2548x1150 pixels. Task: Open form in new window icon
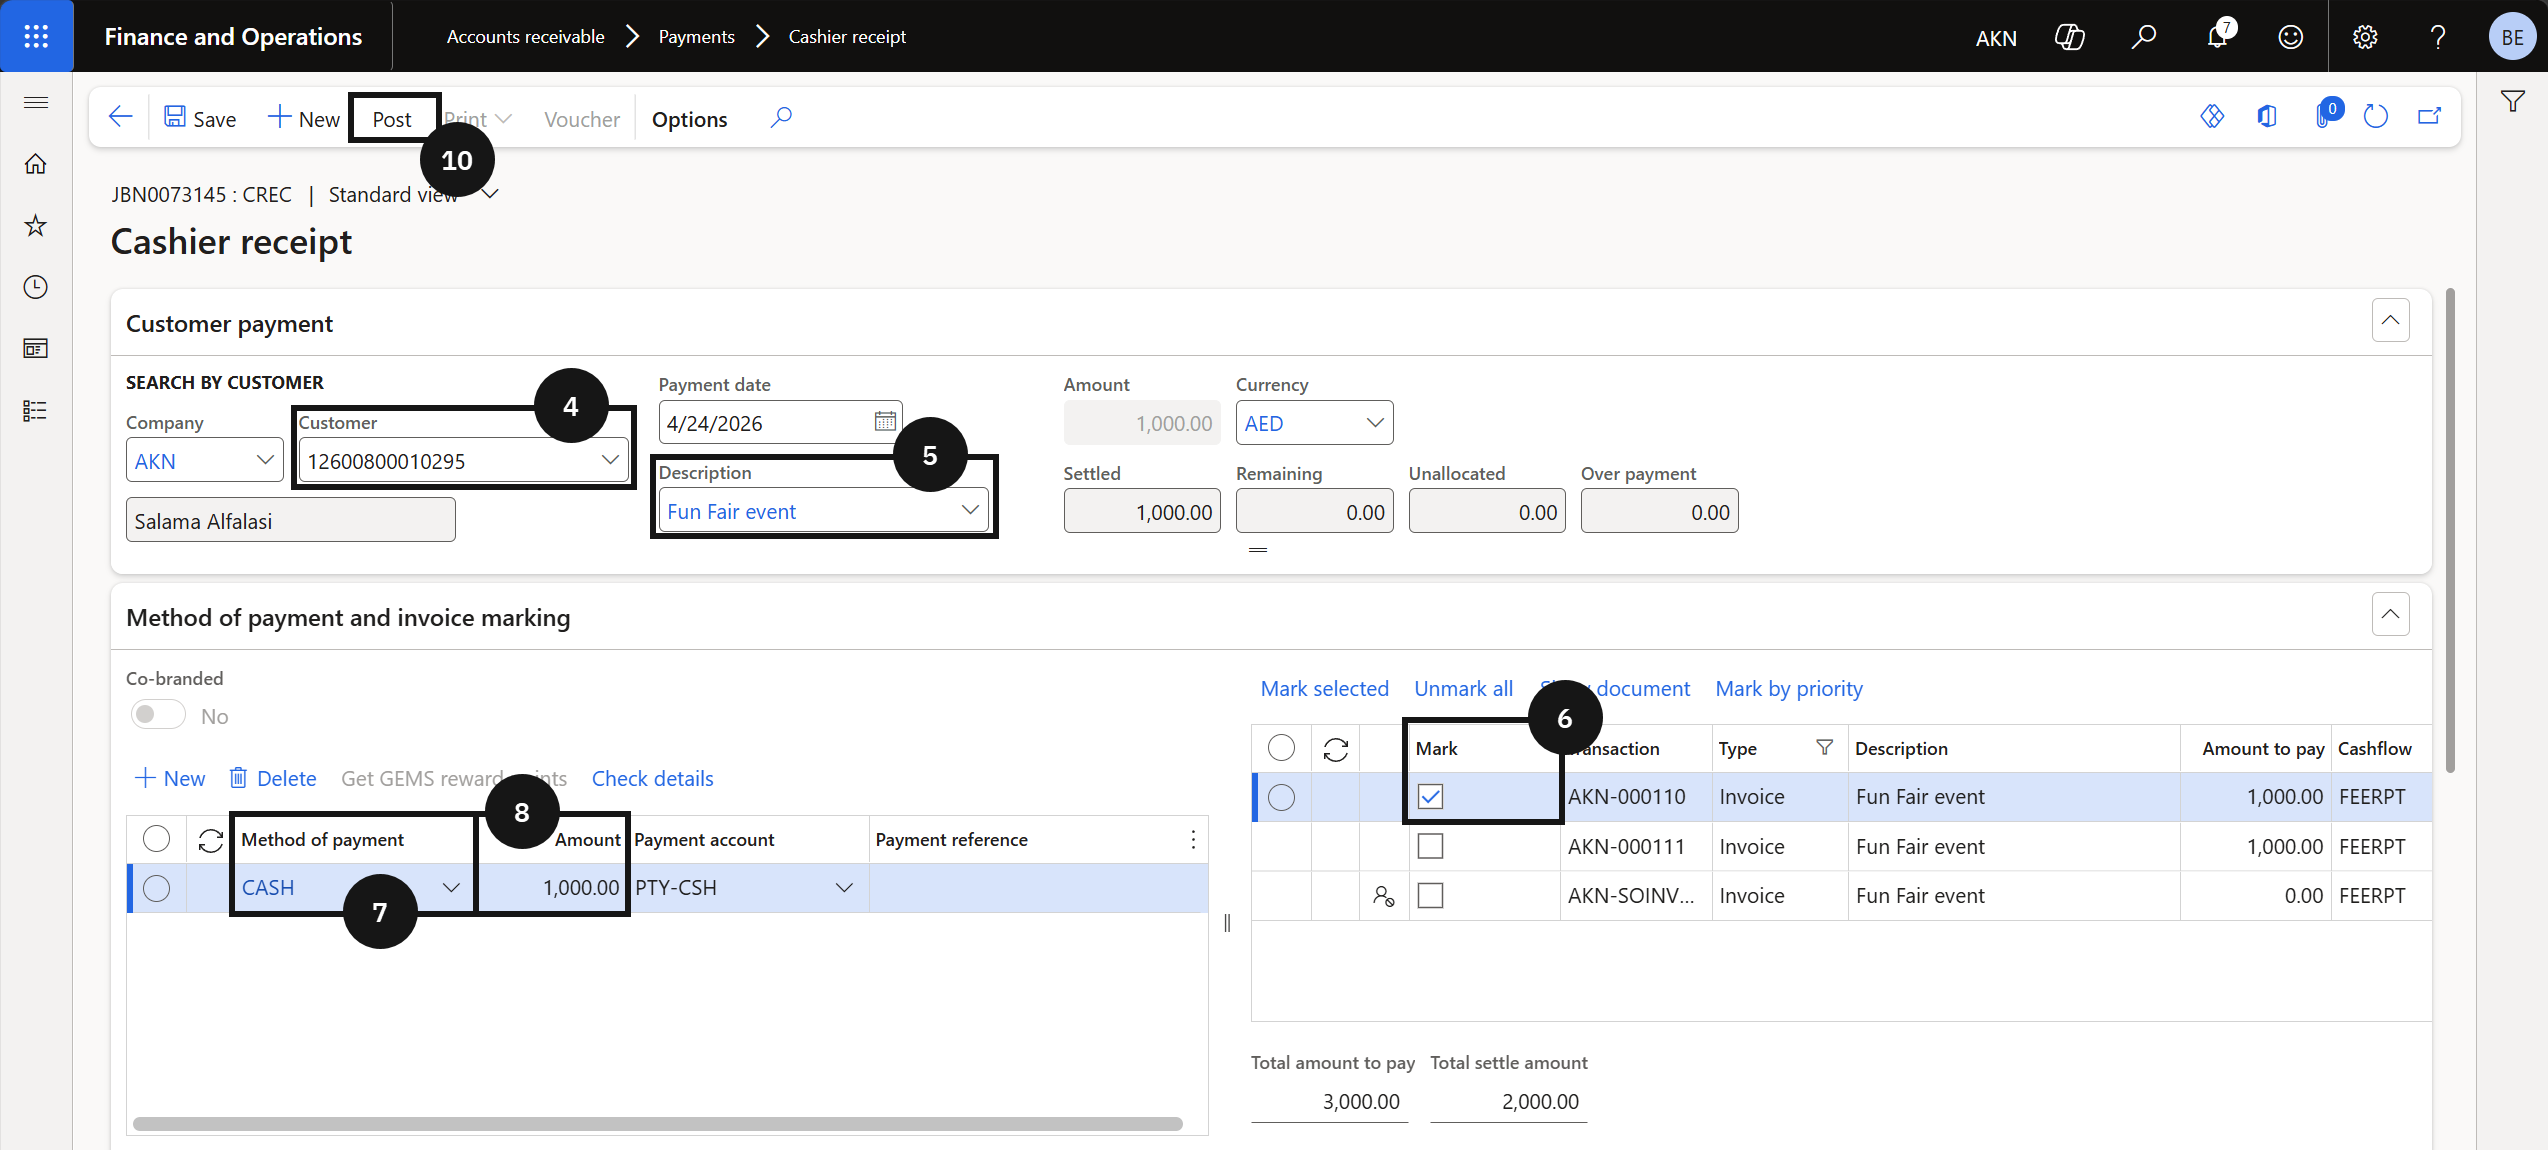(2430, 117)
